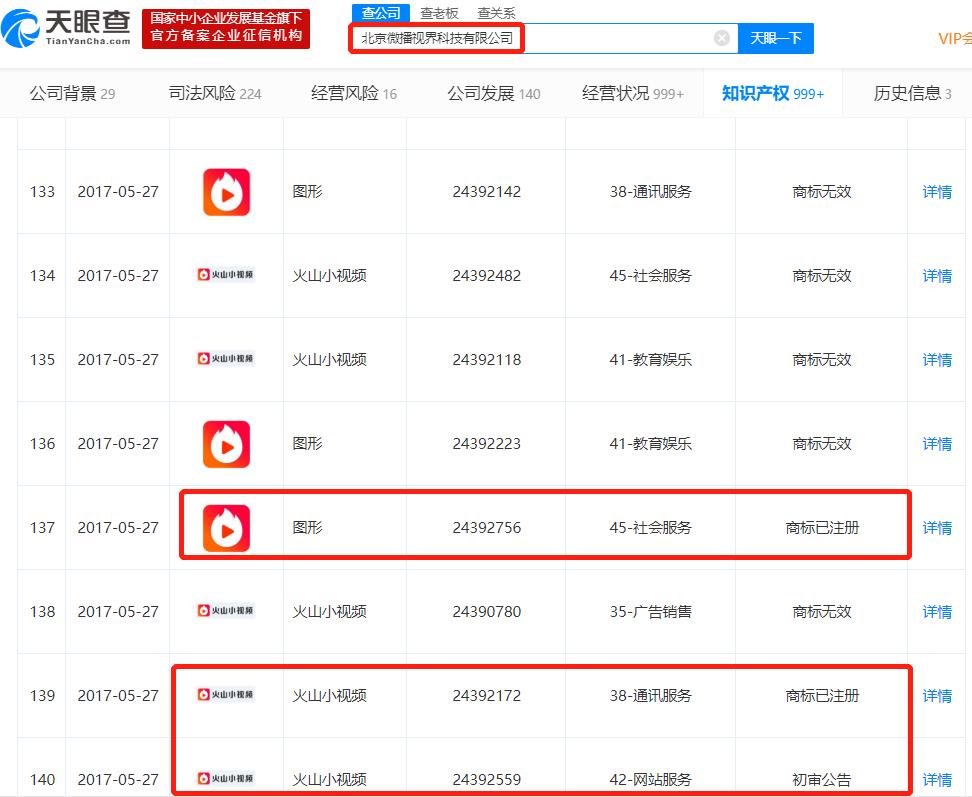Open the 经营风险 16 tab

pyautogui.click(x=353, y=94)
